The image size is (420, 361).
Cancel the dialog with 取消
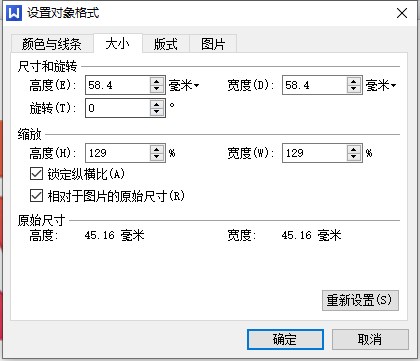(370, 339)
